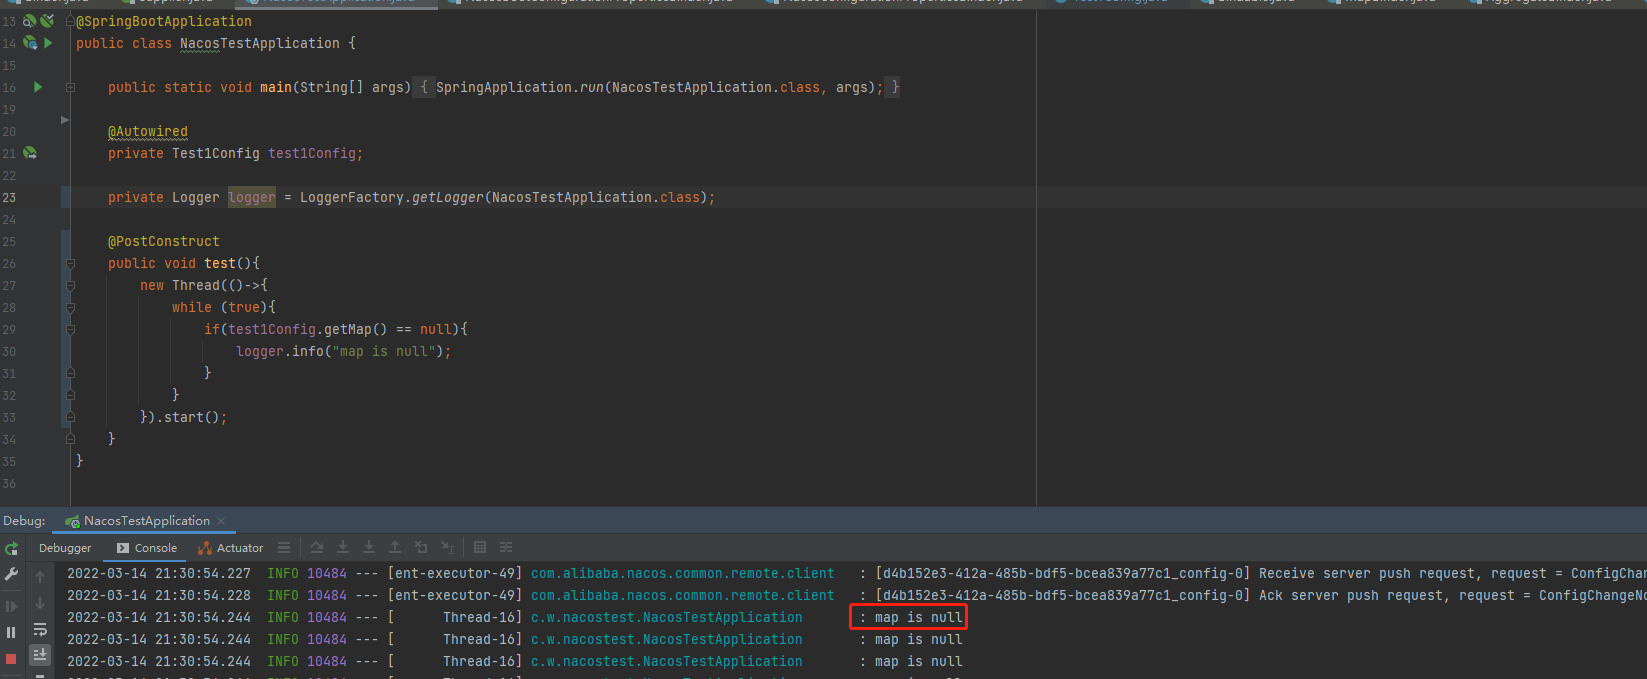This screenshot has width=1647, height=679.
Task: Click the Down the Stack Trace arrow
Action: (40, 603)
